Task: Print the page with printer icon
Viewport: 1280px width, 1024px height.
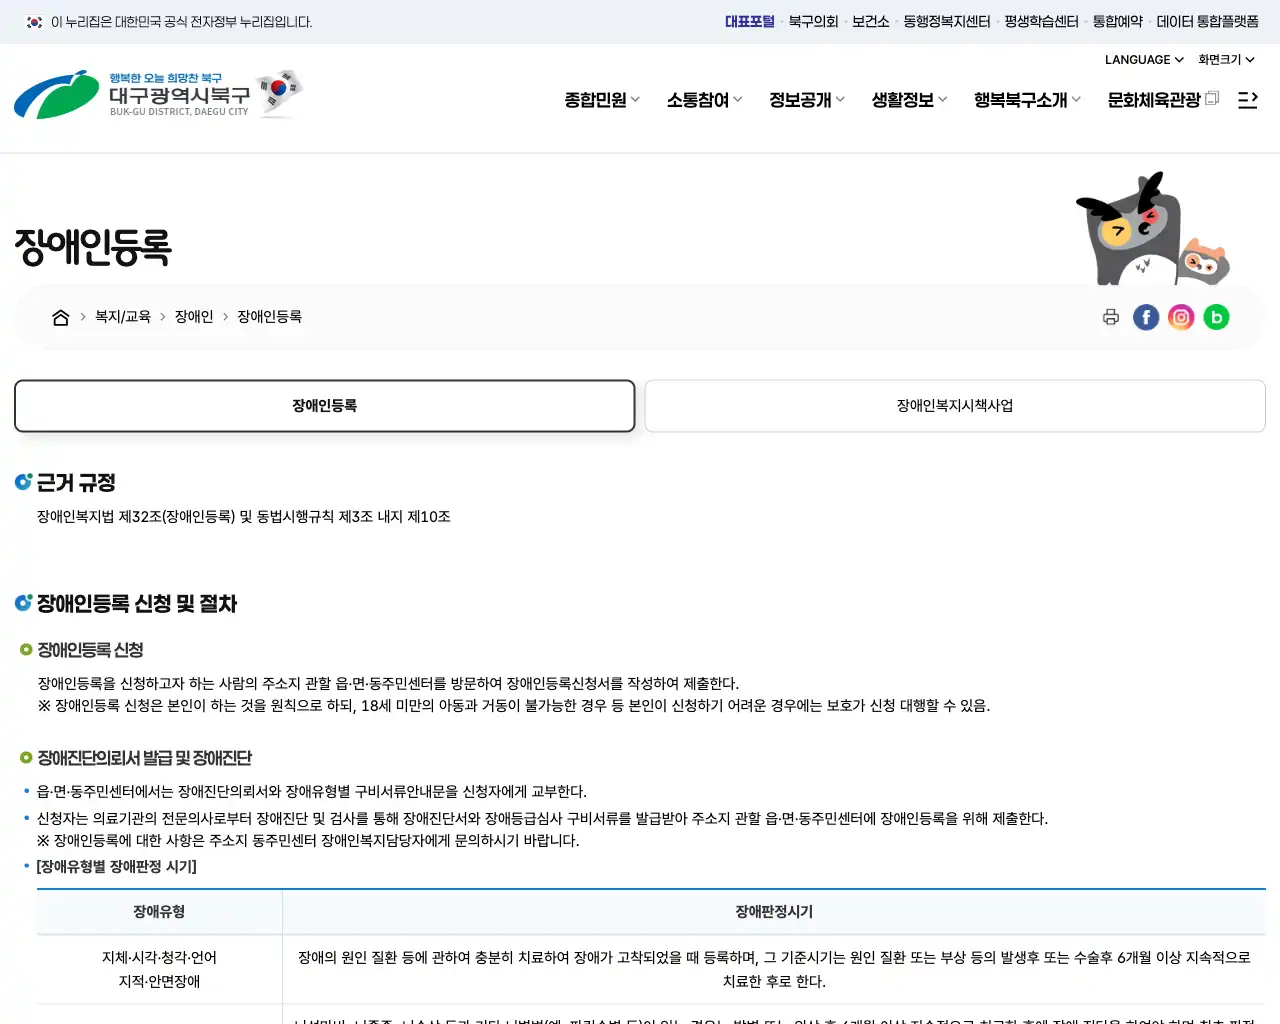Action: point(1111,317)
